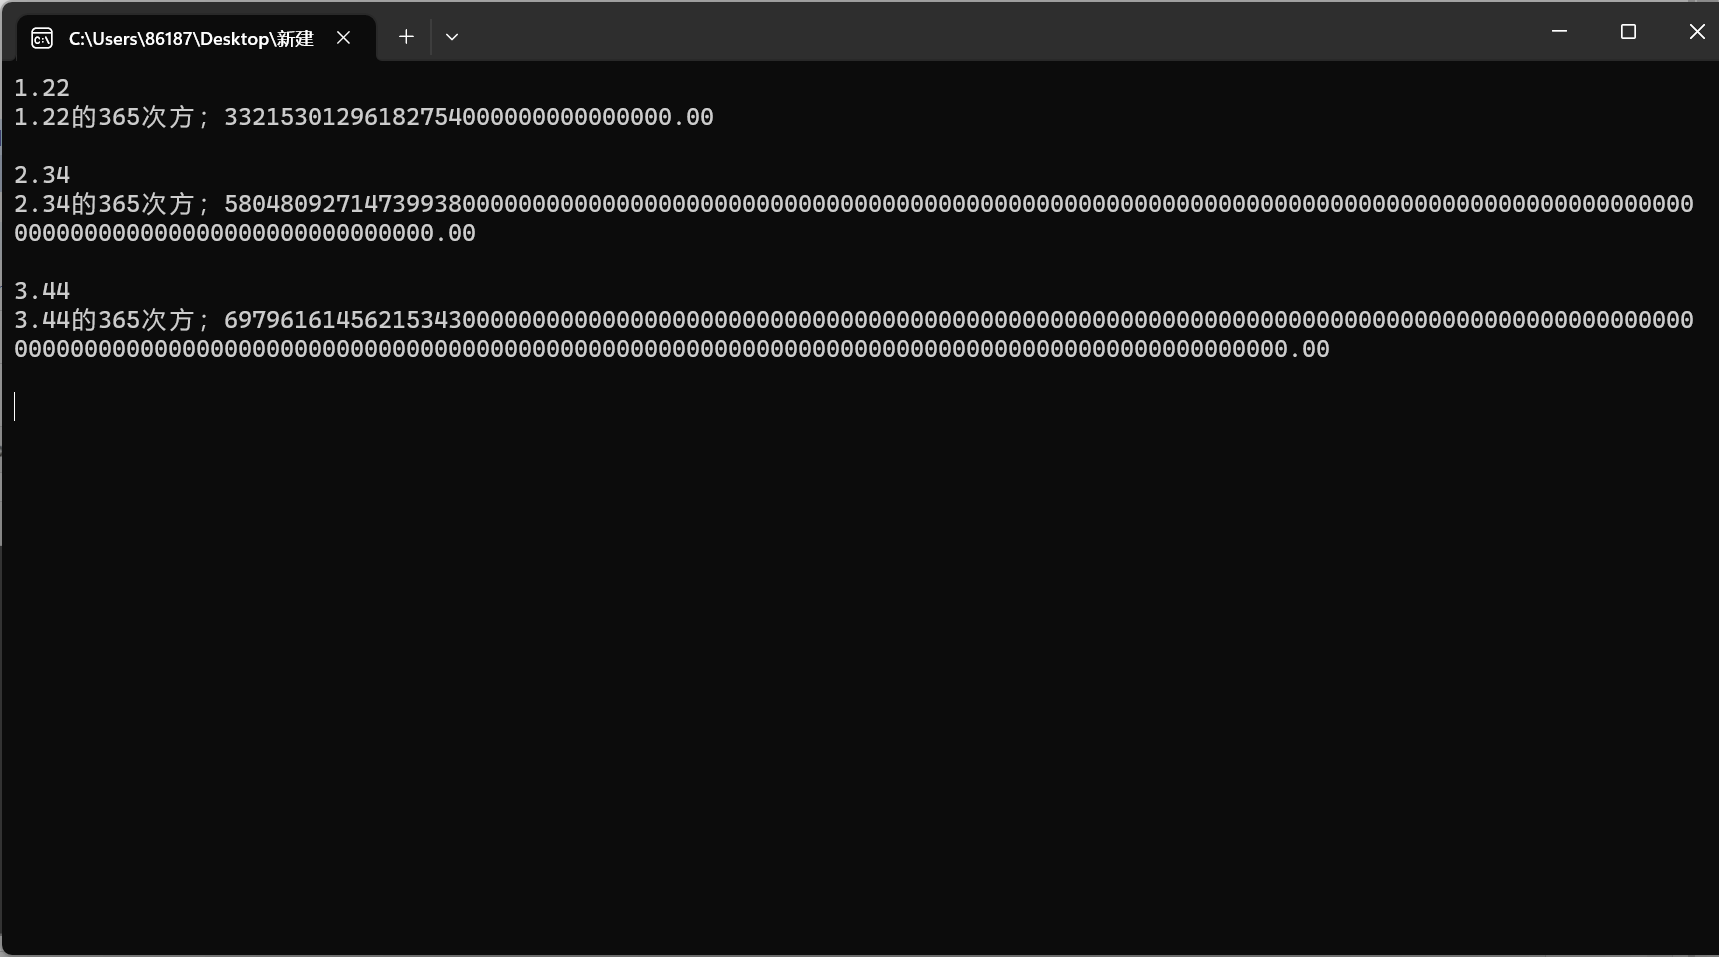Maximize the terminal window
This screenshot has height=957, width=1719.
tap(1628, 32)
